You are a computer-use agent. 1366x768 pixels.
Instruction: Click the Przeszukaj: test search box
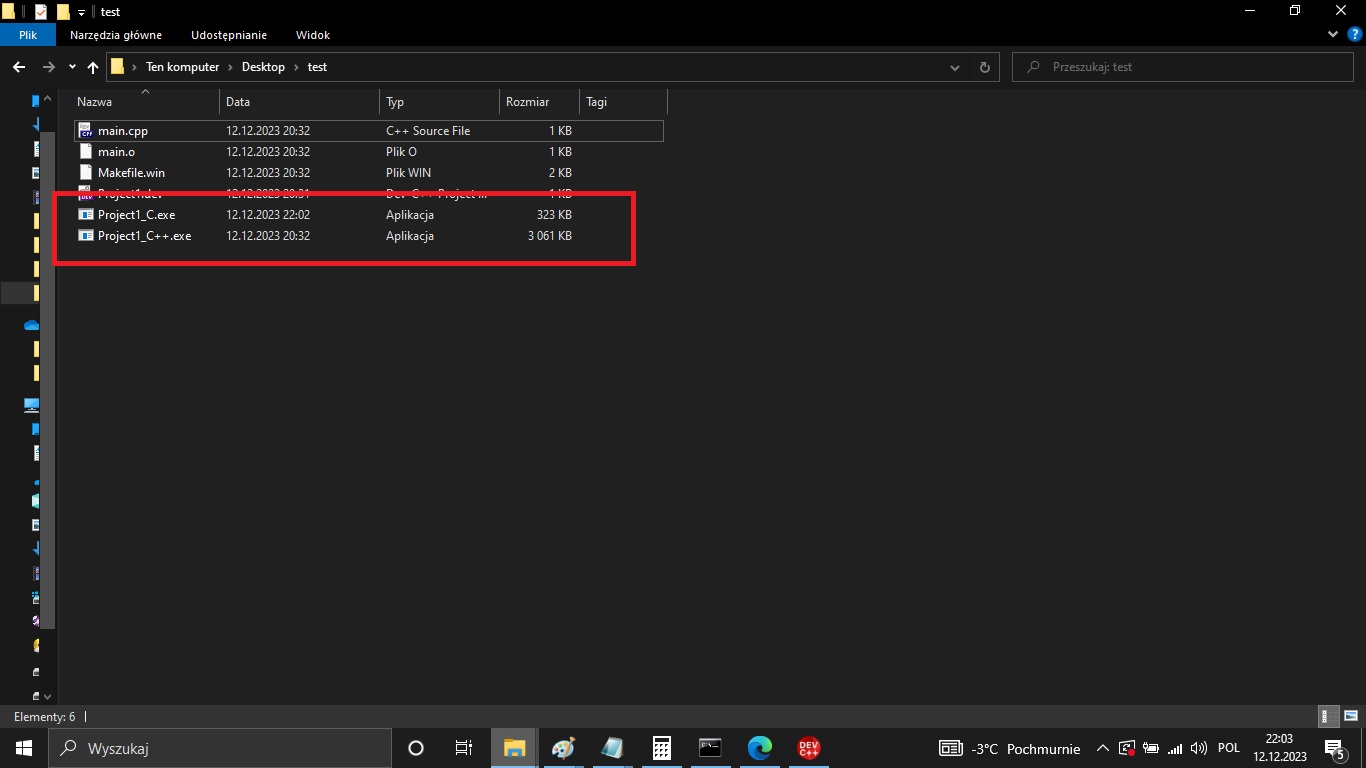pos(1185,67)
